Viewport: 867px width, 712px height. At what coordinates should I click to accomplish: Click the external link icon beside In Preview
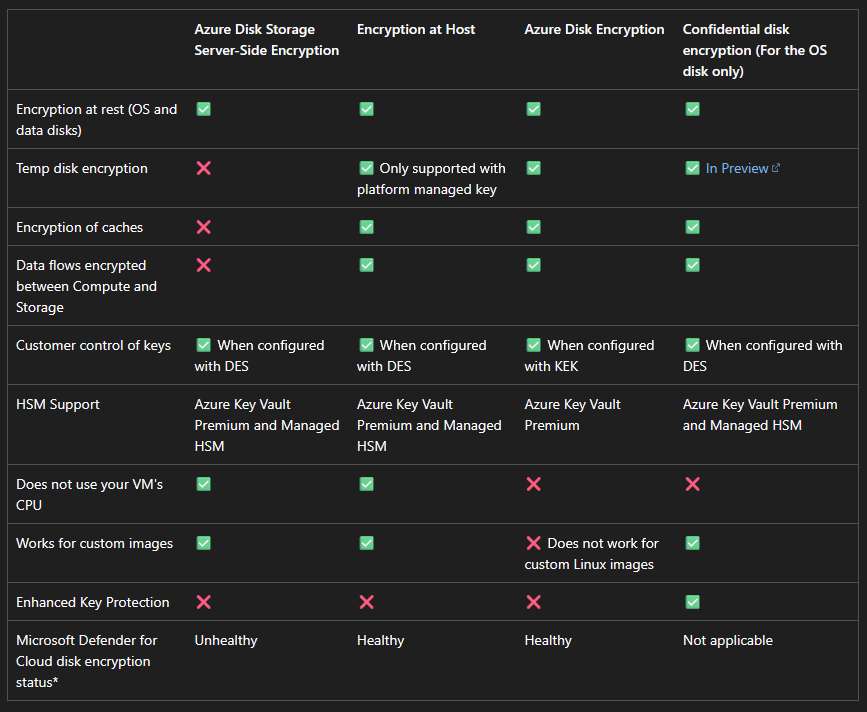pyautogui.click(x=776, y=168)
